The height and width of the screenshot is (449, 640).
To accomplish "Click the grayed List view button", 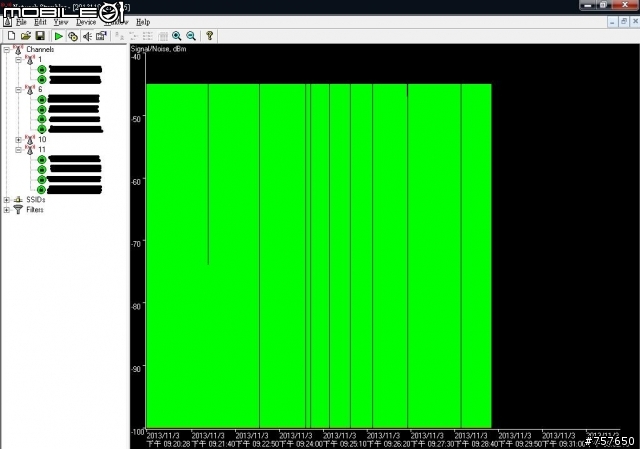I will (148, 36).
